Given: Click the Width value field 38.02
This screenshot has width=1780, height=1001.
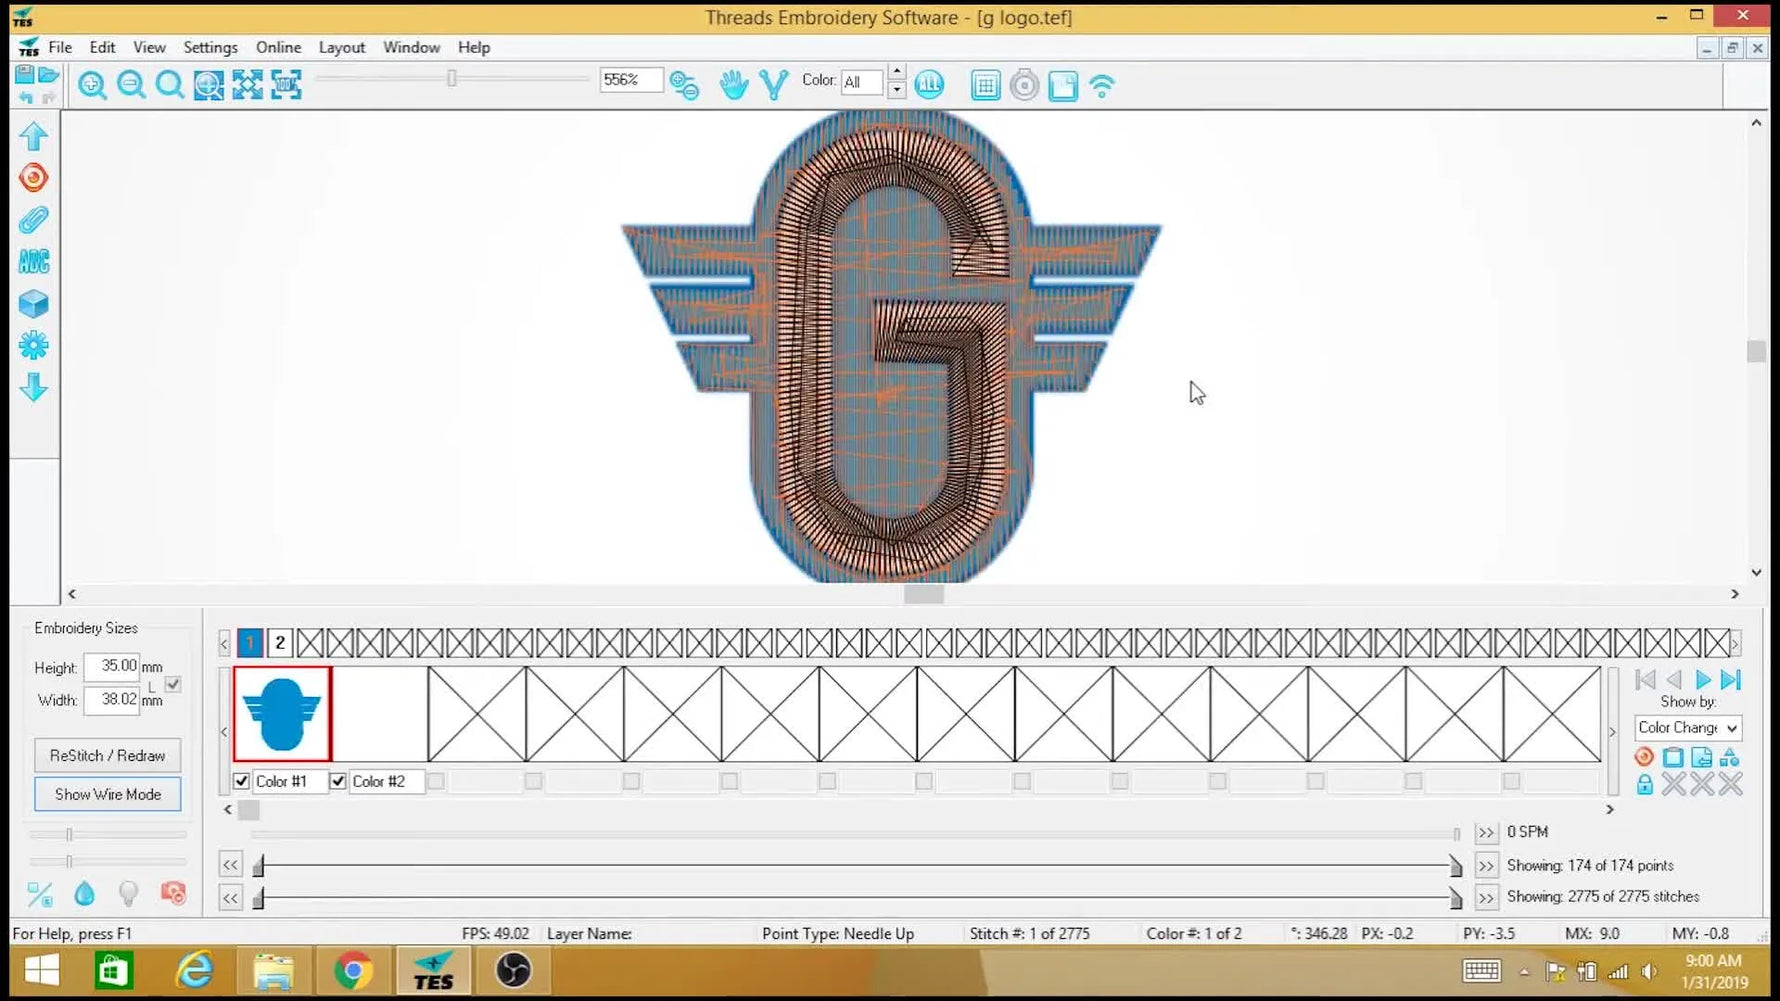Looking at the screenshot, I should pyautogui.click(x=111, y=700).
